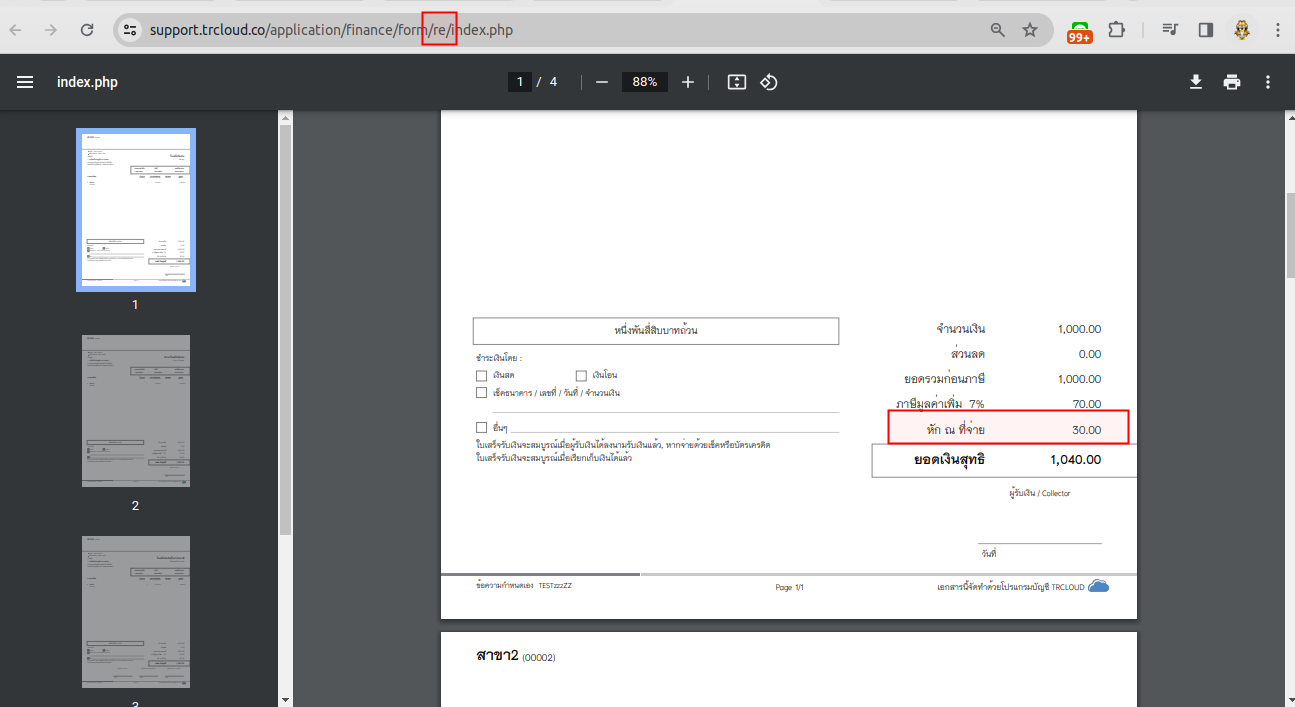1295x707 pixels.
Task: Click the 30.00 withholding value
Action: [x=1086, y=430]
